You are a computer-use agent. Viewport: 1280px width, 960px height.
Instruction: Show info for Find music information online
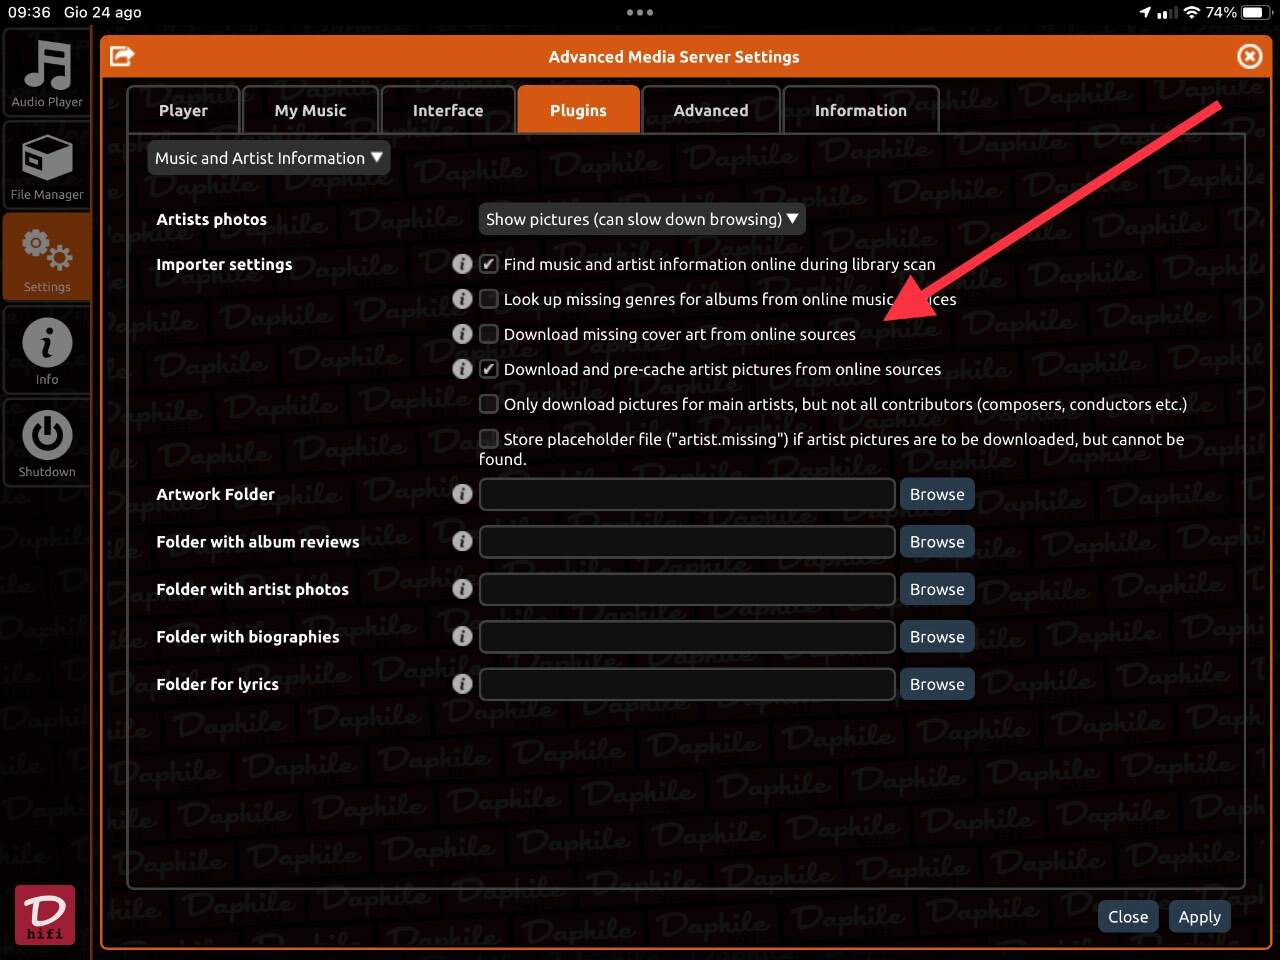click(462, 264)
